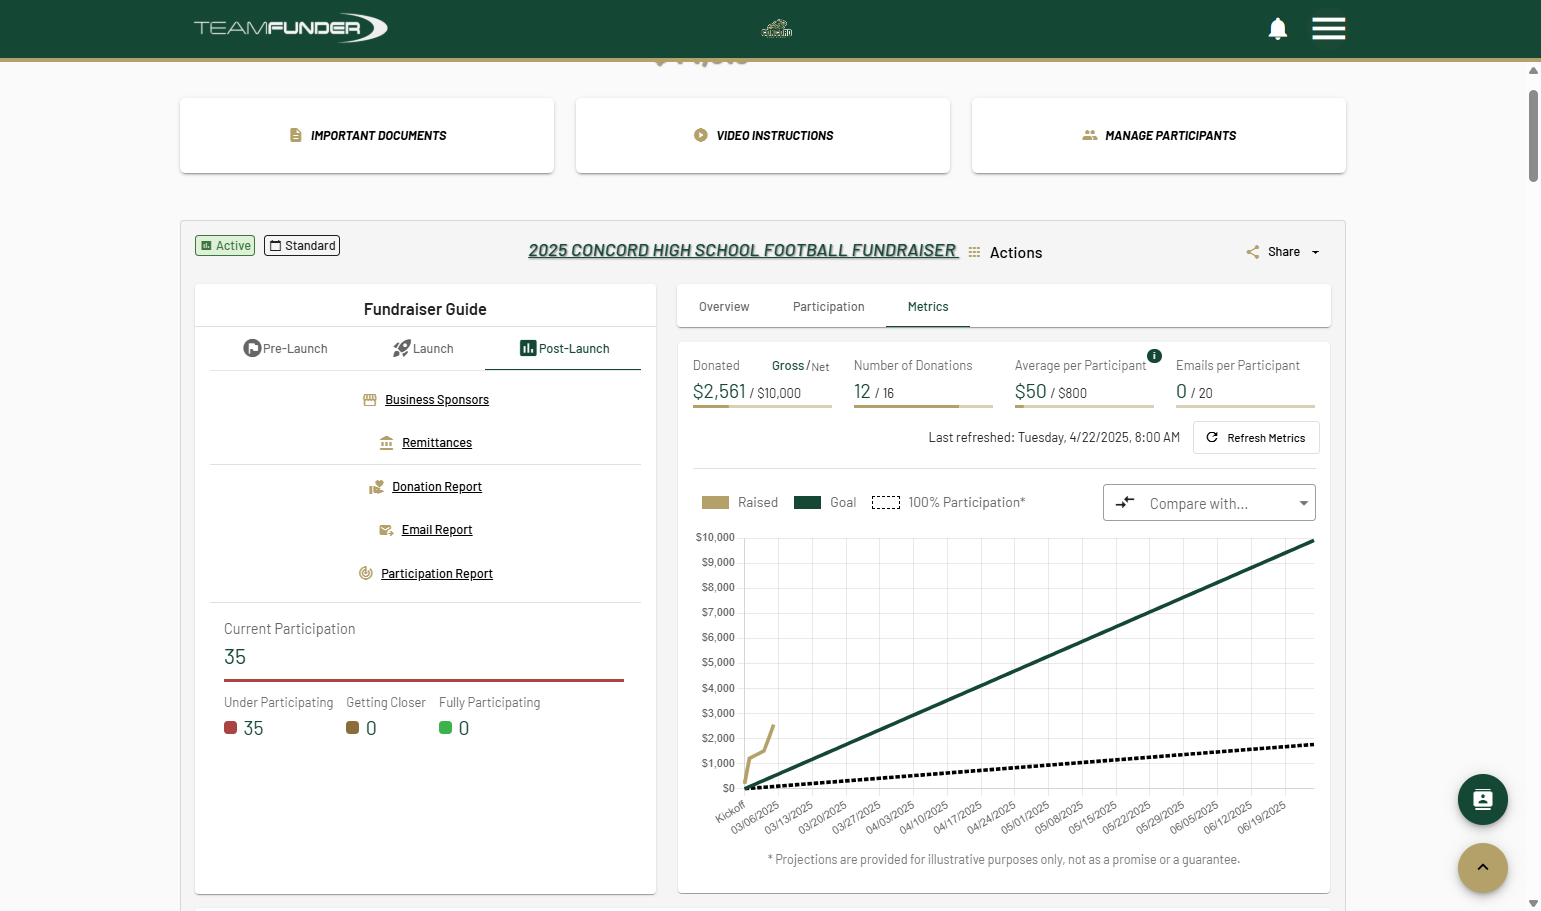Click the Important Documents file icon
This screenshot has width=1541, height=911.
296,135
